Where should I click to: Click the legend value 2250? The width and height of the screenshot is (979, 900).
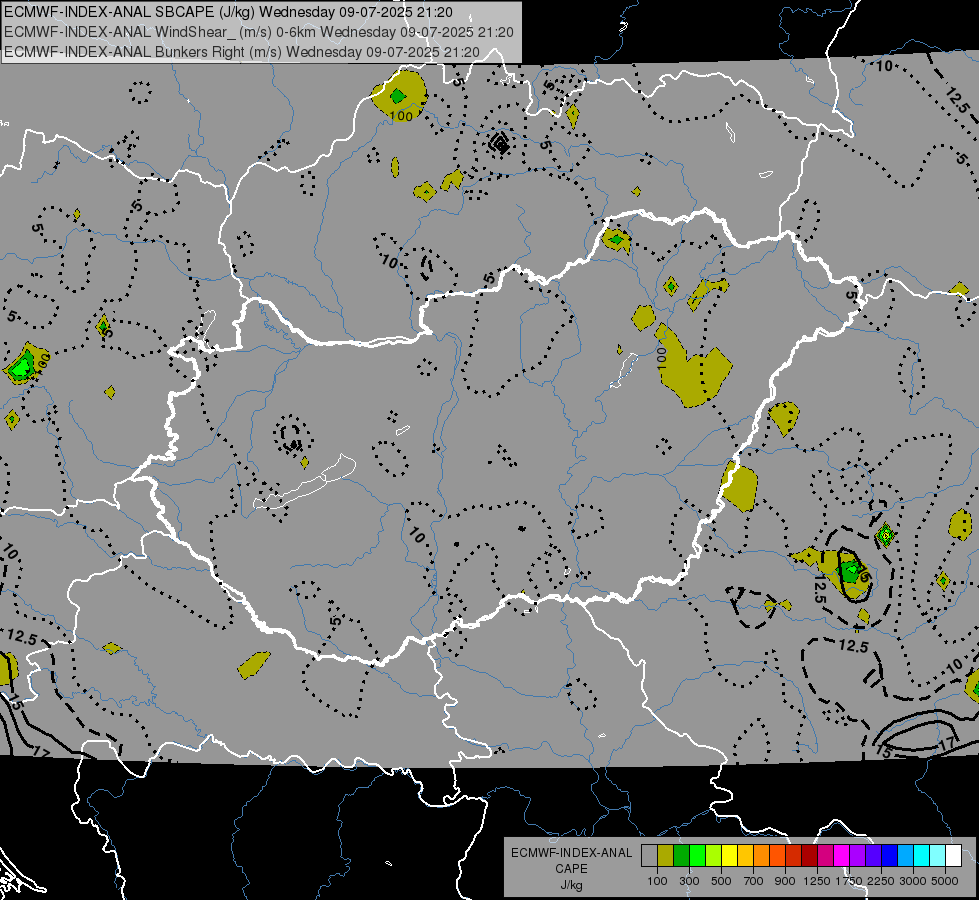881,881
